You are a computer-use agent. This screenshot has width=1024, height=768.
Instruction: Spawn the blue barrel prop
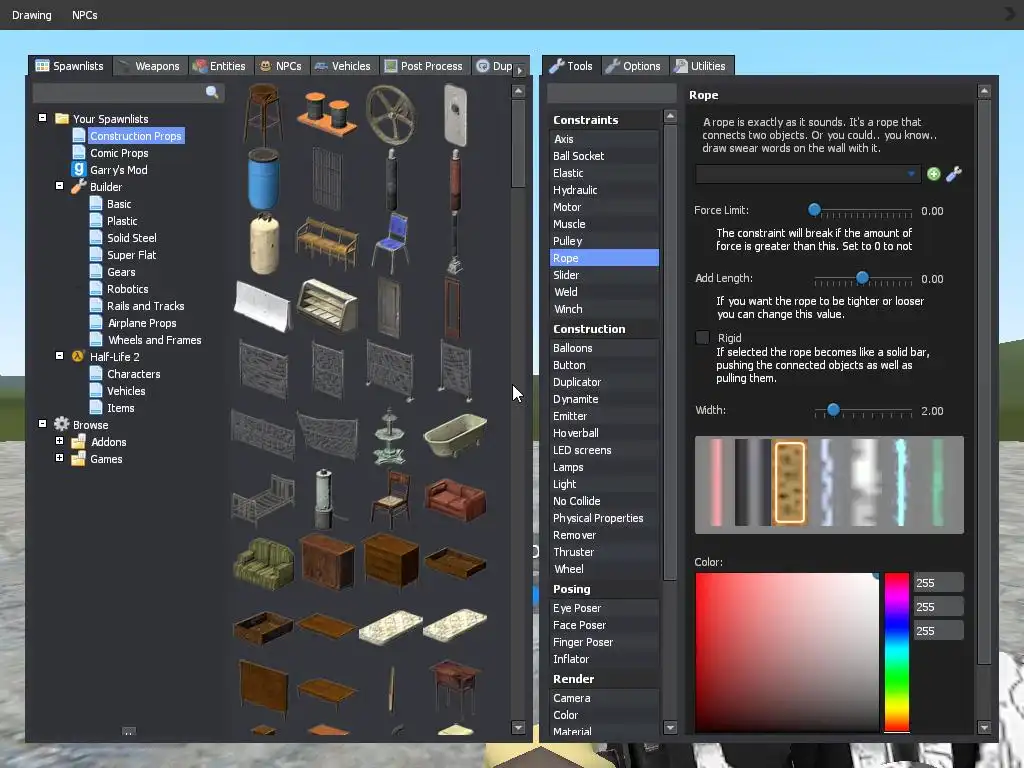264,178
